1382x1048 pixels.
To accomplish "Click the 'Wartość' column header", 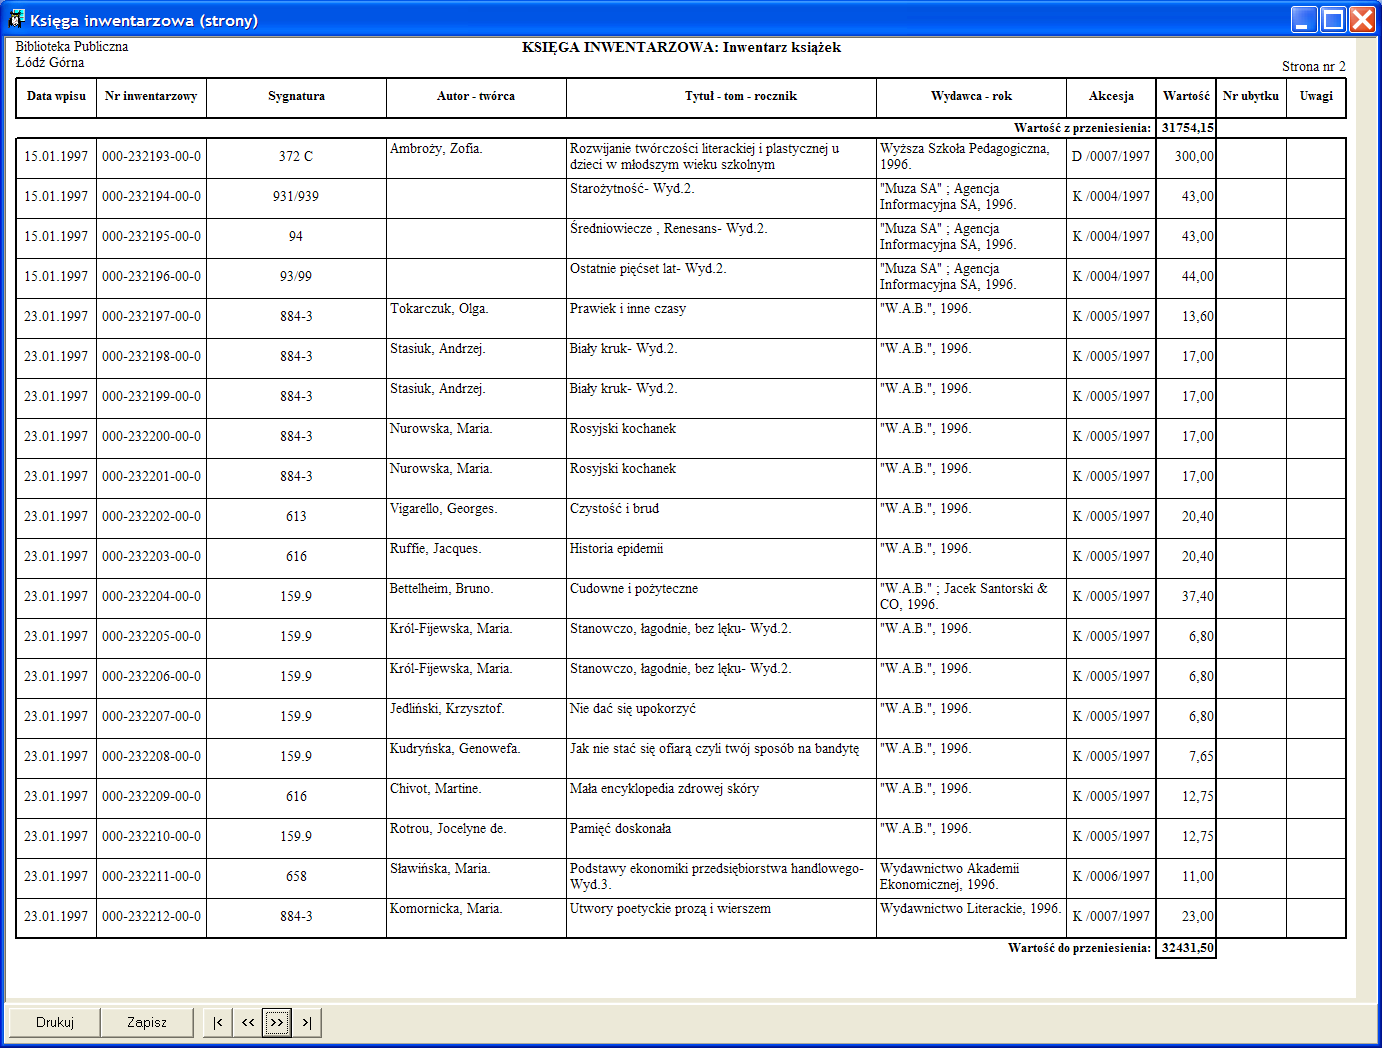I will coord(1186,97).
